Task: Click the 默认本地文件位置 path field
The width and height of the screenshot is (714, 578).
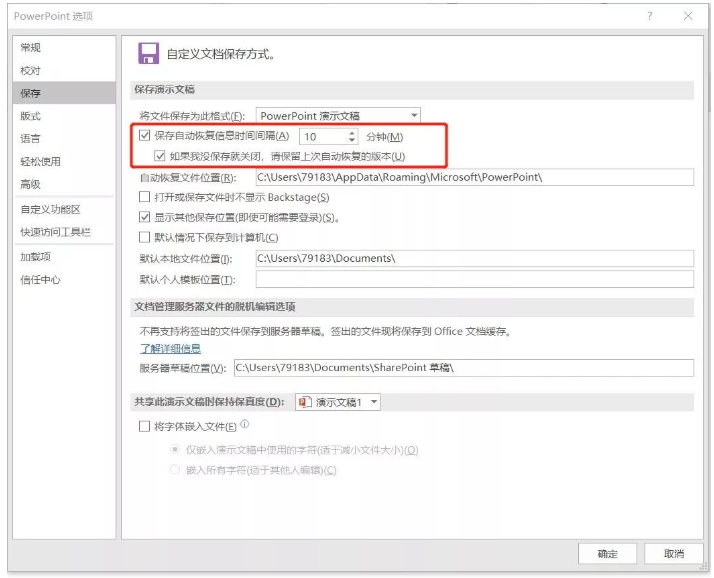Action: (x=474, y=258)
